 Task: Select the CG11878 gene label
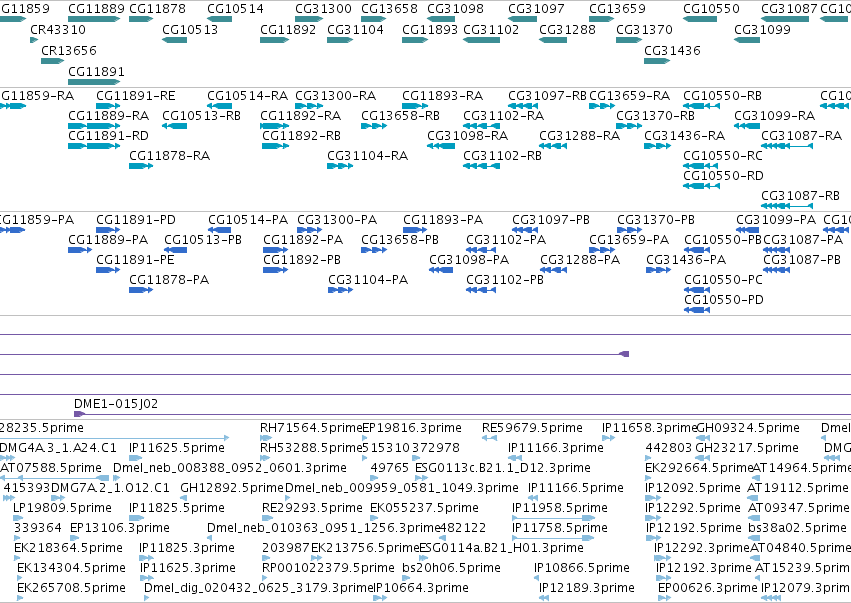(x=157, y=9)
